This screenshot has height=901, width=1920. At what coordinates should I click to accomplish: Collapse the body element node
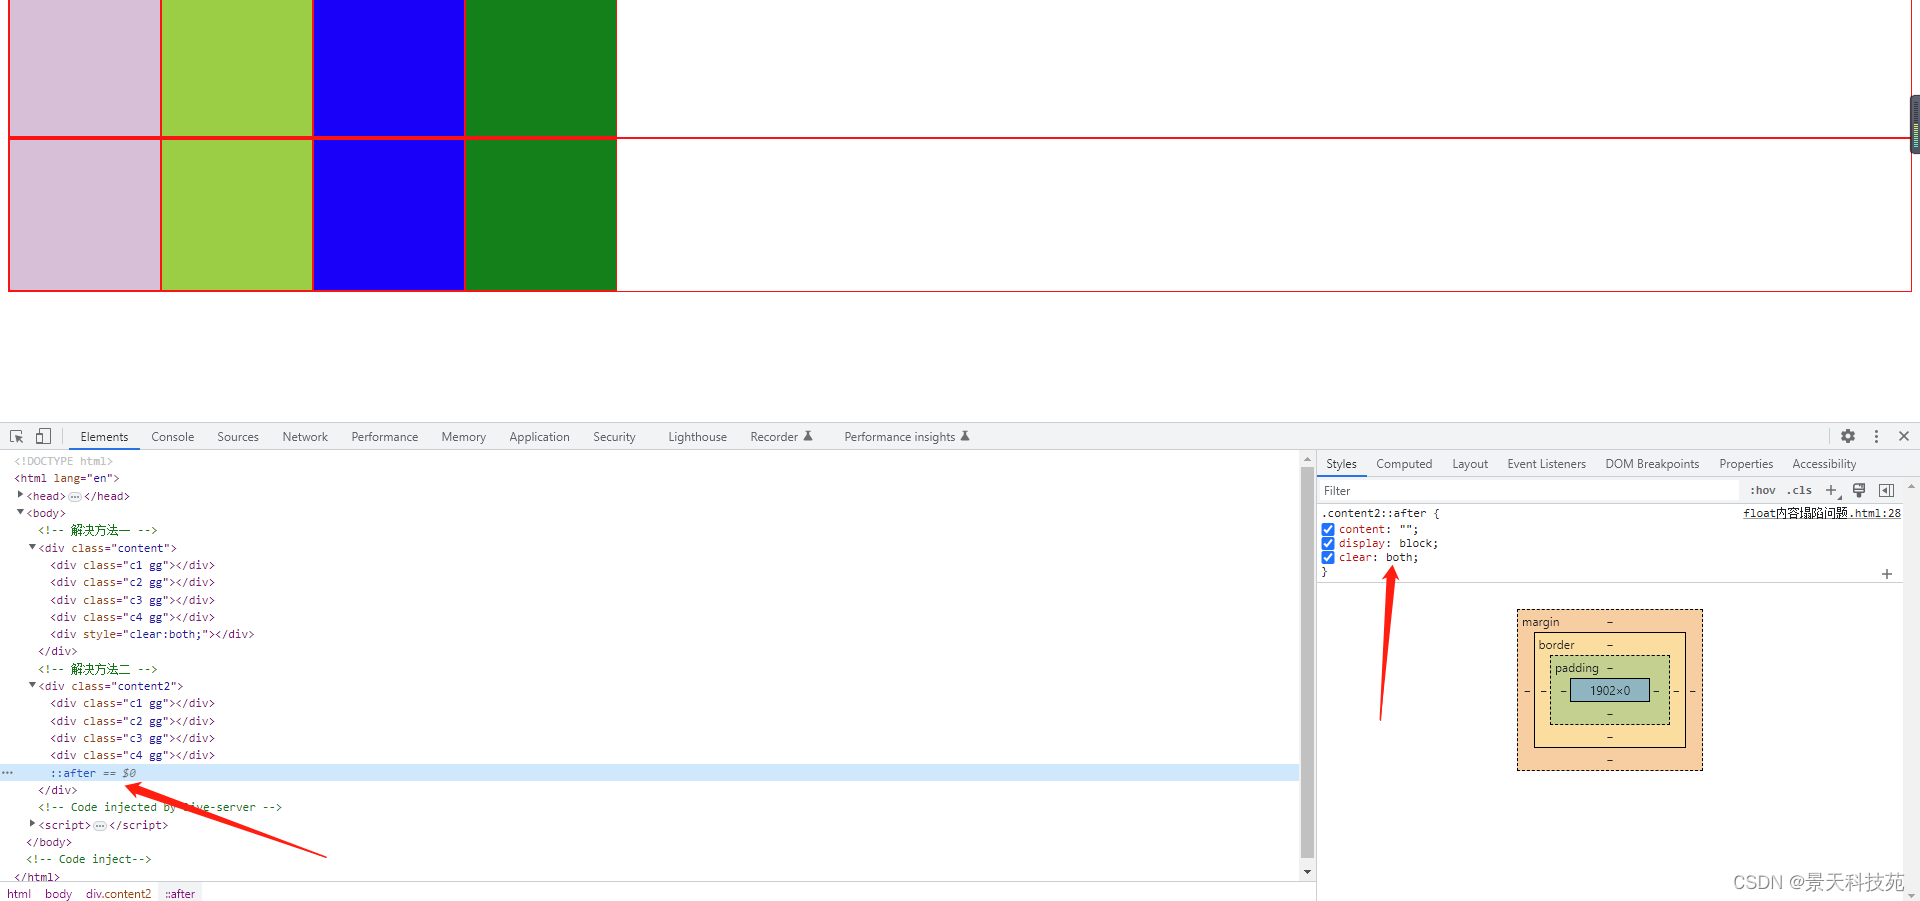click(x=20, y=513)
